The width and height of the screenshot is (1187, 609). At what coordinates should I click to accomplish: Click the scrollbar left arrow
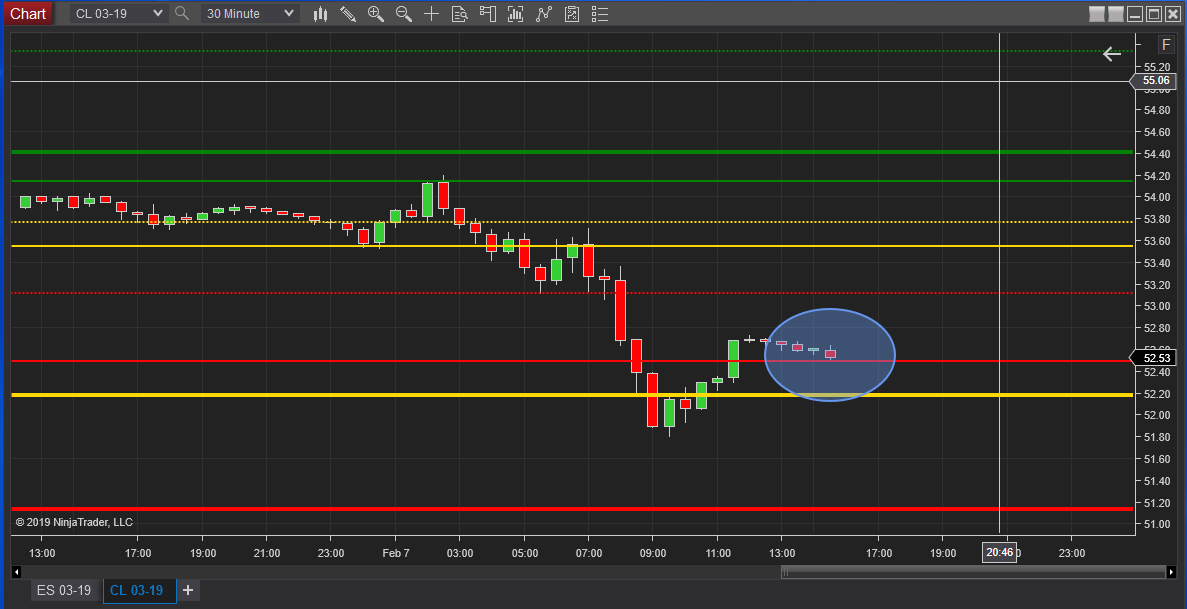[17, 573]
